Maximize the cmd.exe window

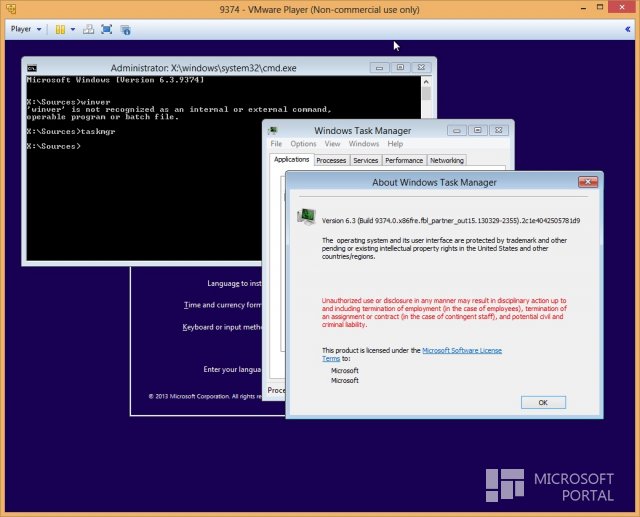(x=400, y=67)
